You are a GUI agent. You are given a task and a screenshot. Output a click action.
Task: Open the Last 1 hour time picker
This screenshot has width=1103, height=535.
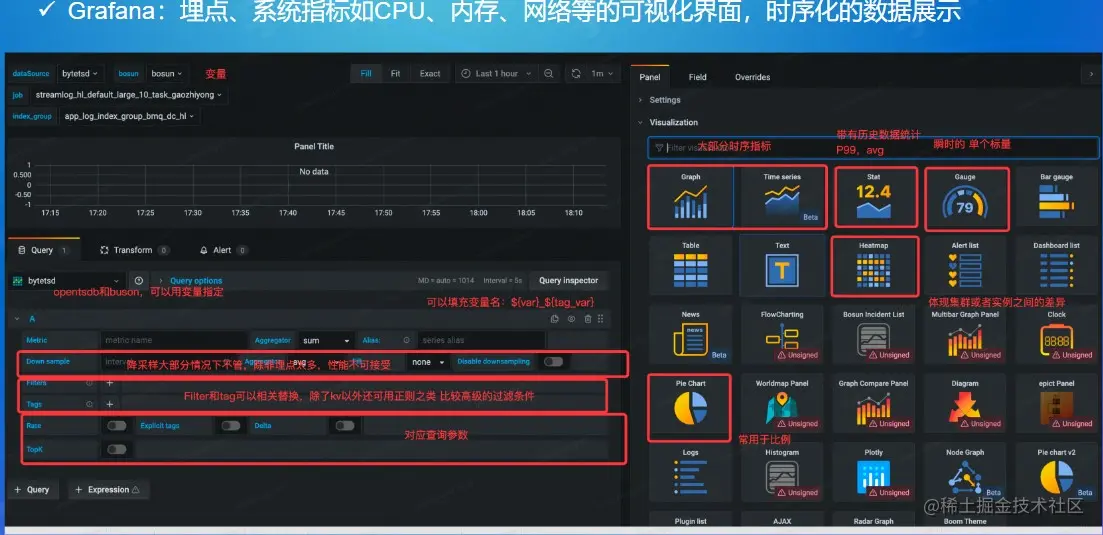[497, 73]
